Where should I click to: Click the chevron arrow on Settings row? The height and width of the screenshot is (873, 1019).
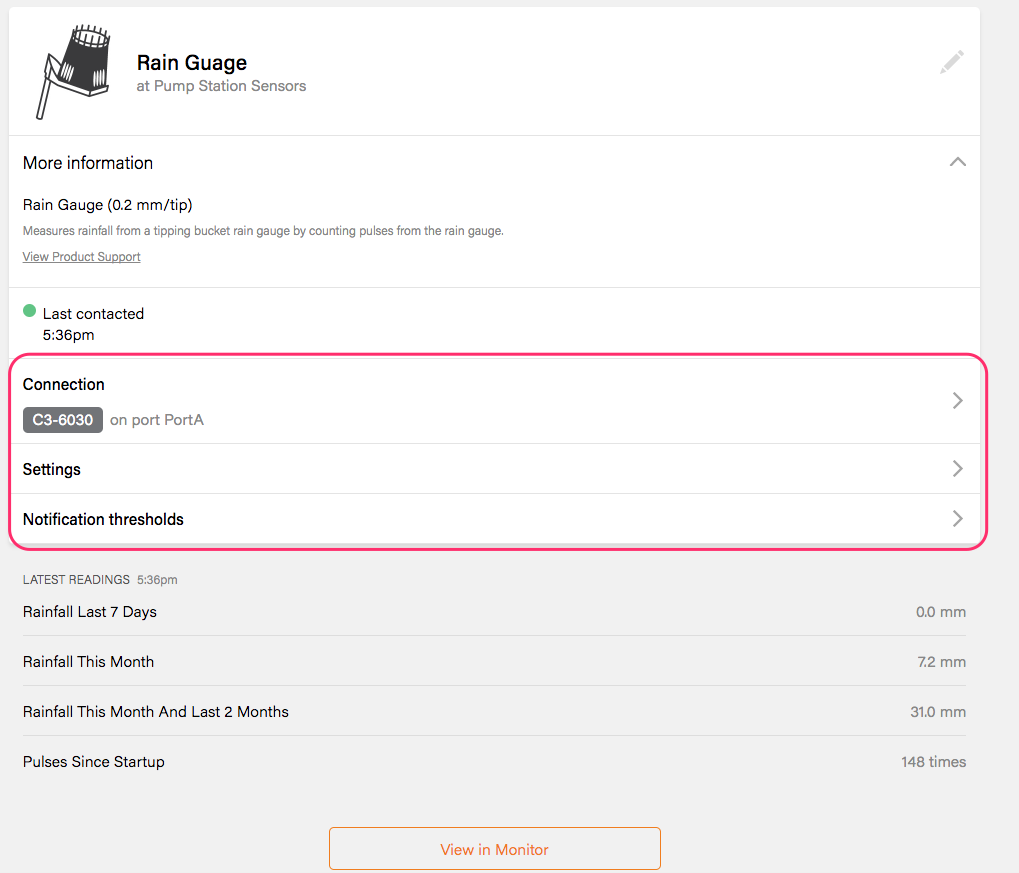coord(957,468)
